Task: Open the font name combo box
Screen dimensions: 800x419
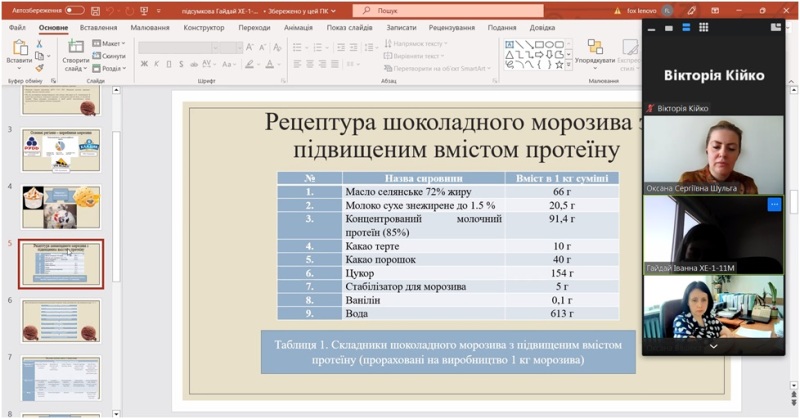Action: pos(179,47)
